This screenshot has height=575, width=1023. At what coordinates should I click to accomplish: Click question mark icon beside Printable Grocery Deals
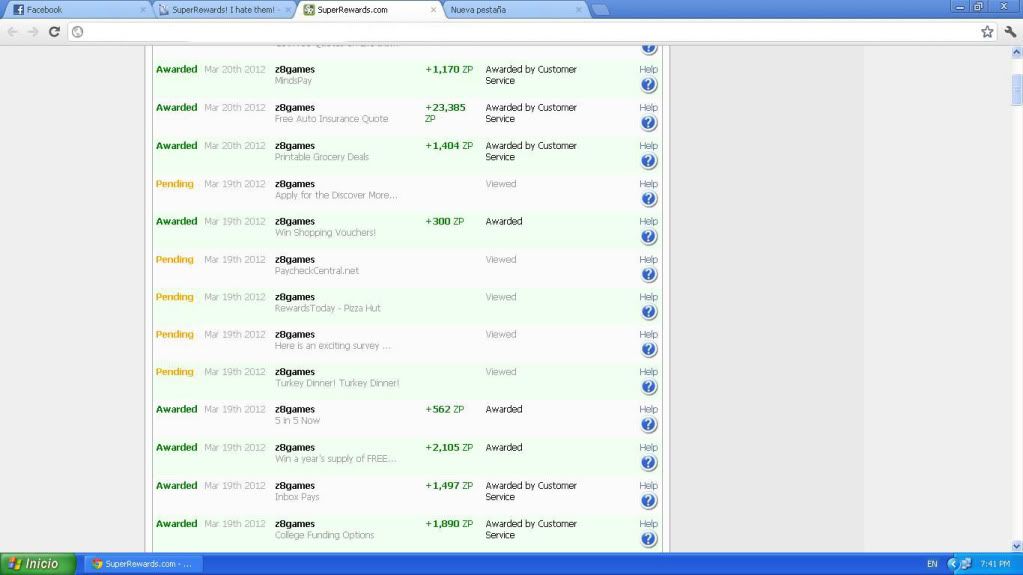click(x=648, y=161)
